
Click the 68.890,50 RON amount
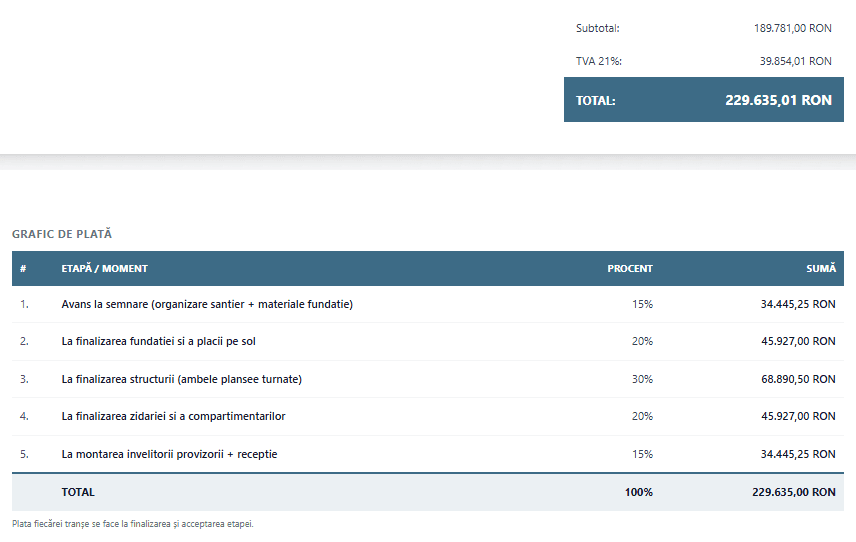[798, 379]
